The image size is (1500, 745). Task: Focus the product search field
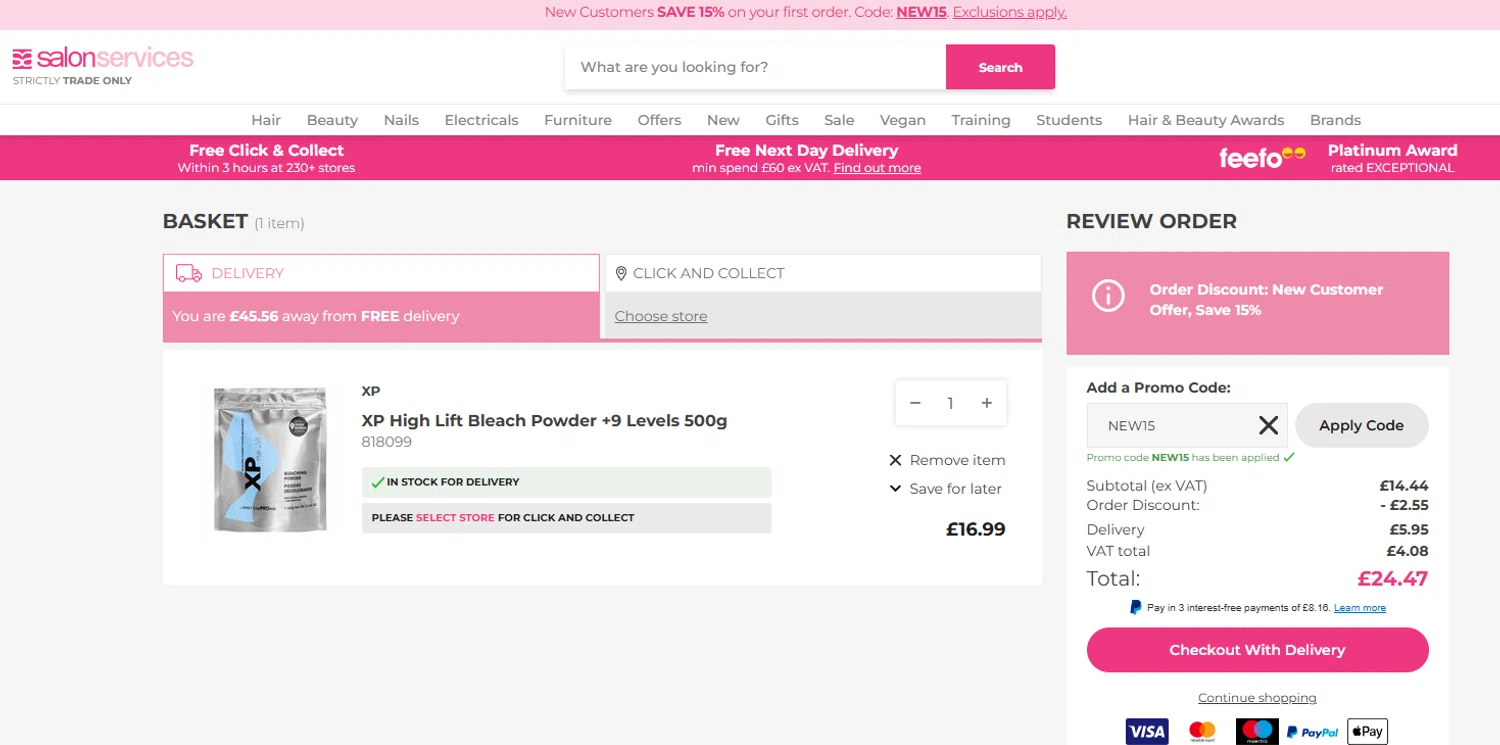pyautogui.click(x=755, y=67)
